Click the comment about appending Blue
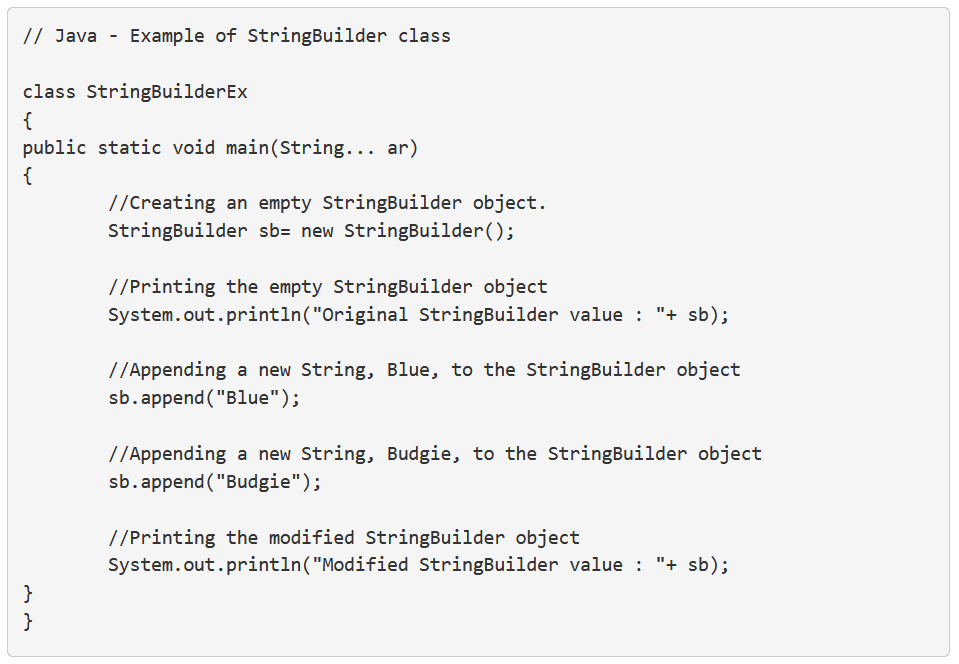This screenshot has width=959, height=664. tap(424, 370)
